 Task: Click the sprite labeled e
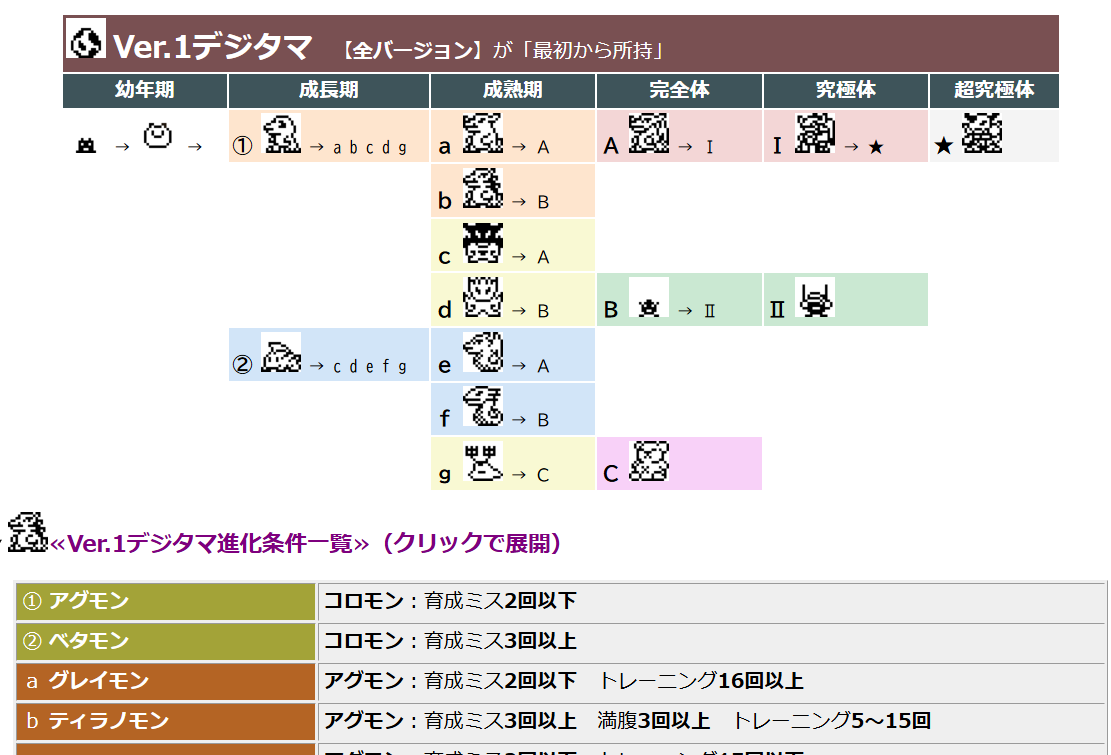(x=483, y=352)
